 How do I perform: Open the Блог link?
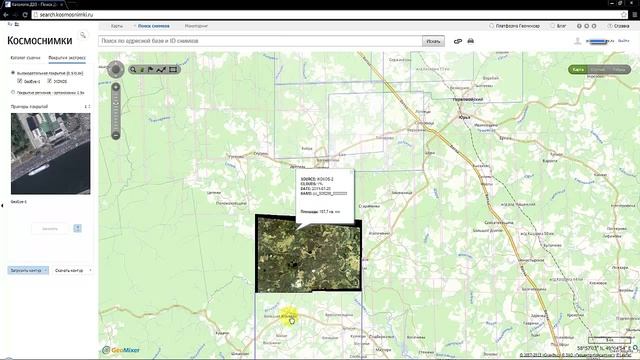point(562,26)
